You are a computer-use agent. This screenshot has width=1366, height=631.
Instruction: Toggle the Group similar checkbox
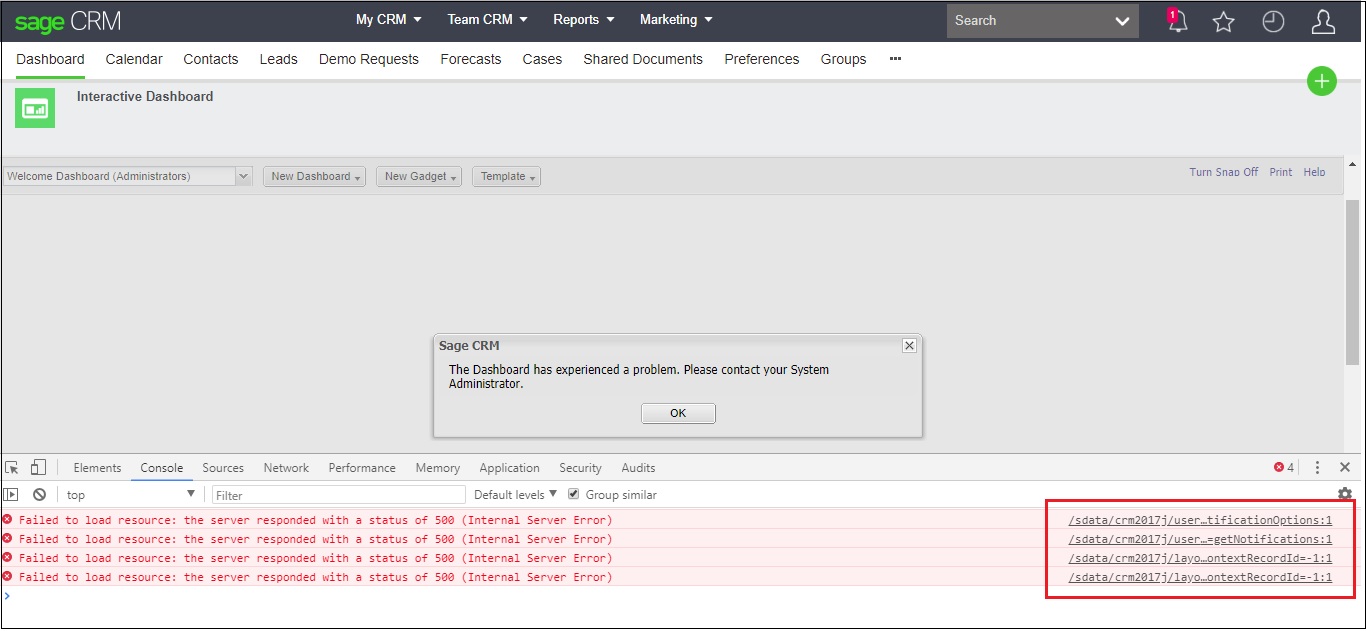(574, 494)
